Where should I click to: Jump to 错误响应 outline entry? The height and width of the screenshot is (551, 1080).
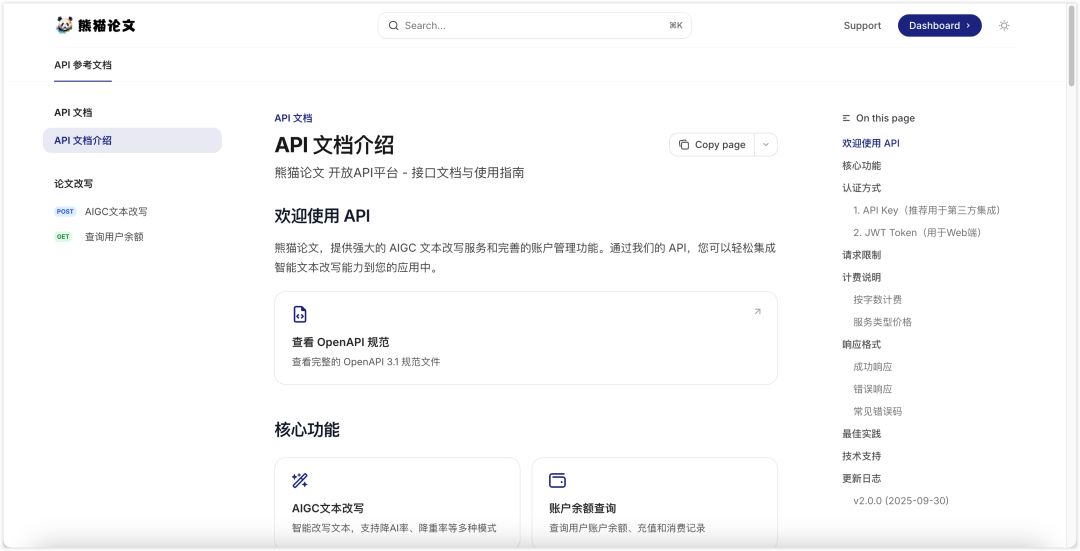(x=872, y=389)
